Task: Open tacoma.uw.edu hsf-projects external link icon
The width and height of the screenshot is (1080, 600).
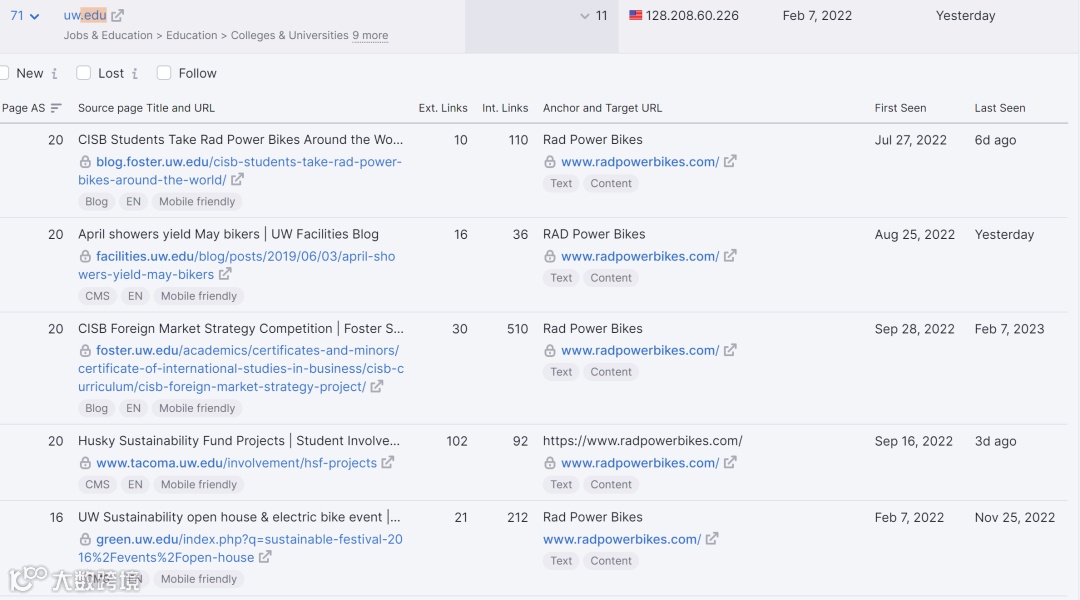Action: pyautogui.click(x=388, y=463)
